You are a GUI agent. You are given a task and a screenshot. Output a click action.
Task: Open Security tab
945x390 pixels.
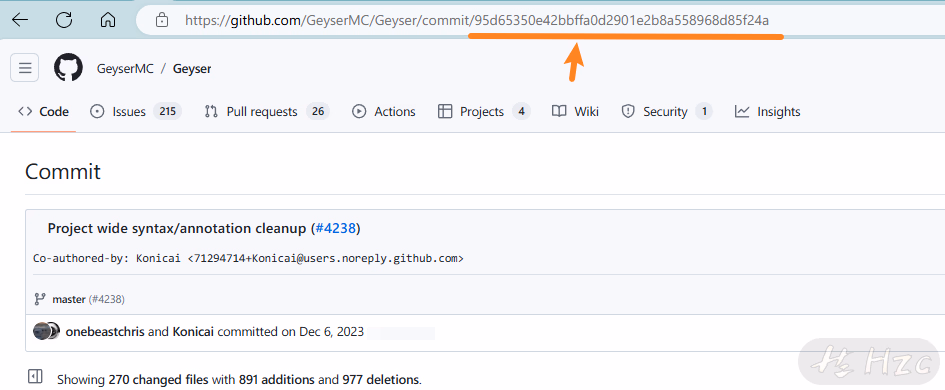point(667,112)
